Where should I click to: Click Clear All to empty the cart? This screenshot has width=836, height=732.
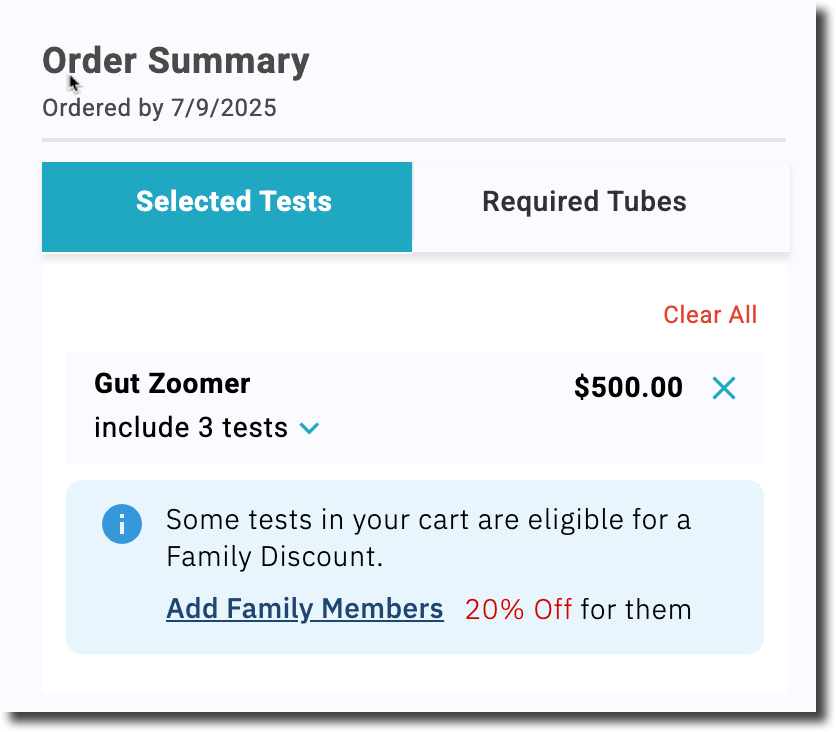(710, 315)
